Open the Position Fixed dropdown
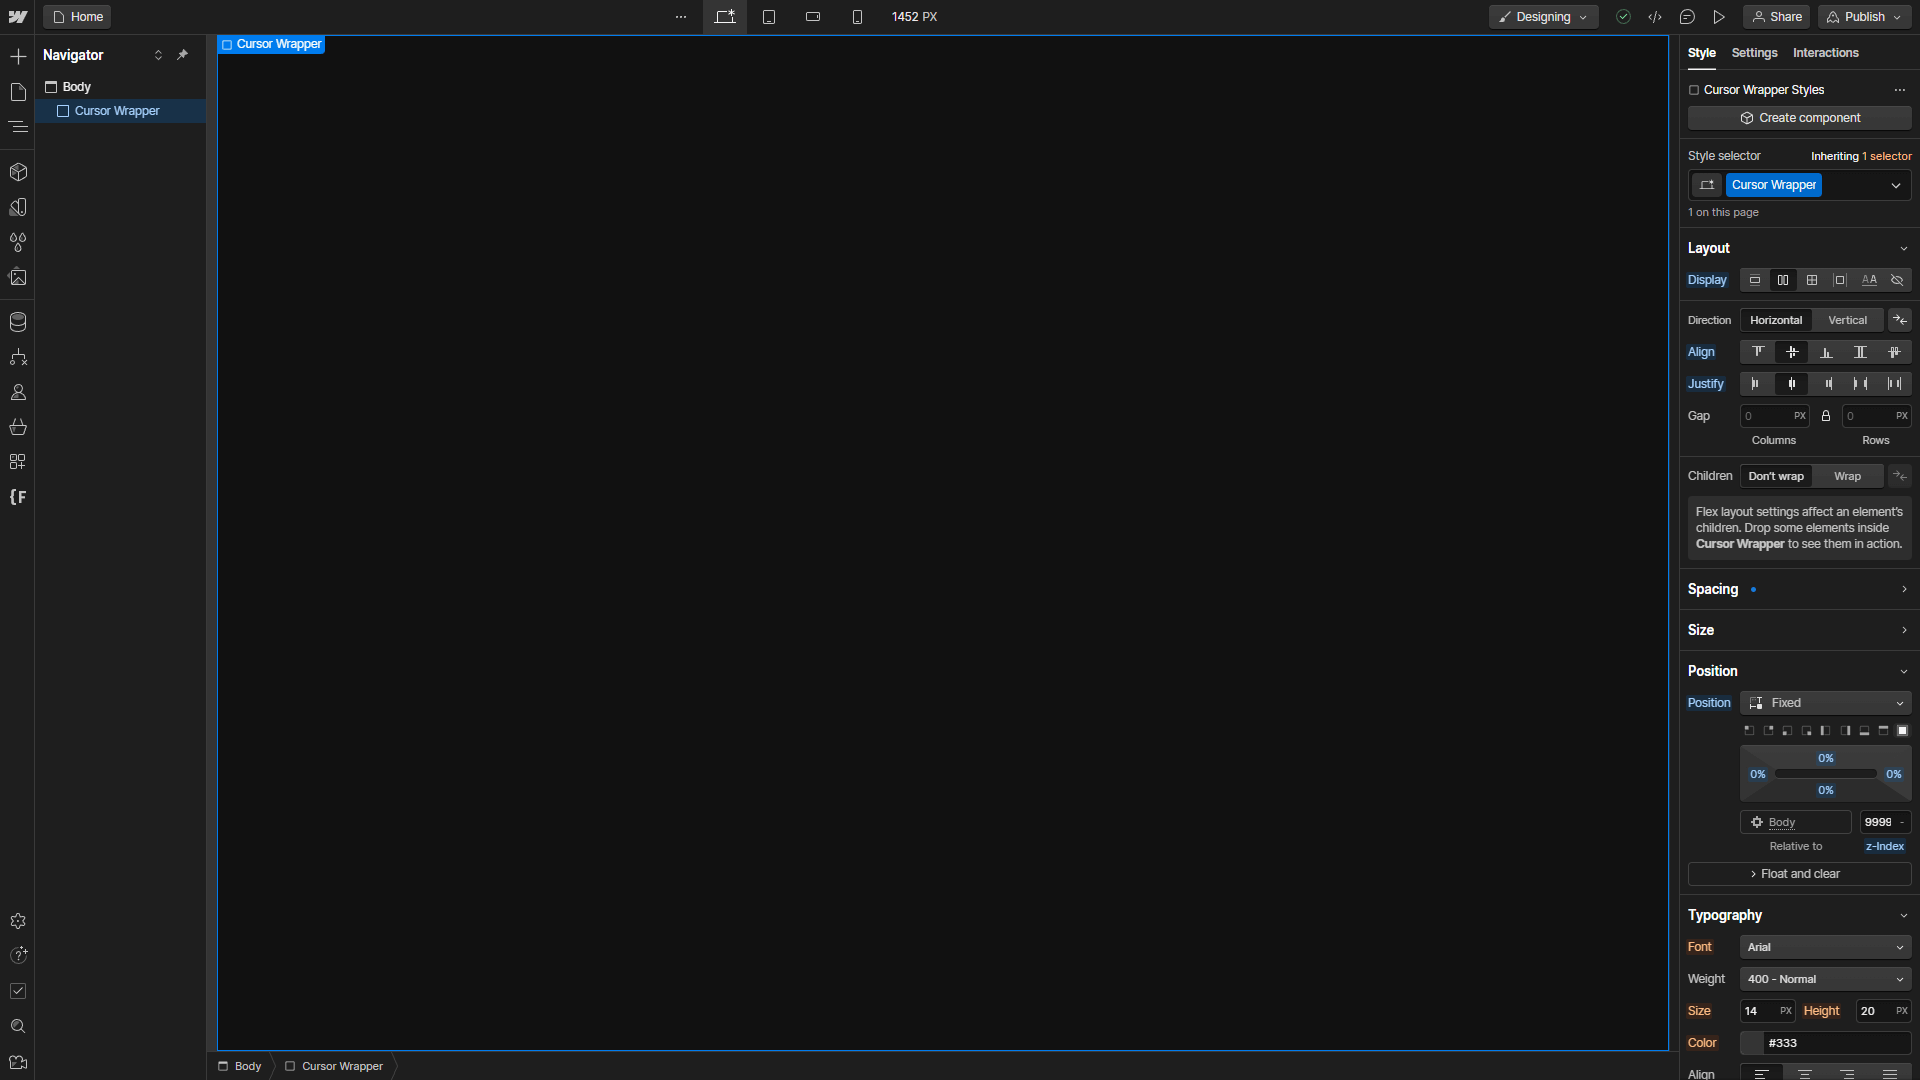This screenshot has width=1920, height=1080. tap(1825, 703)
